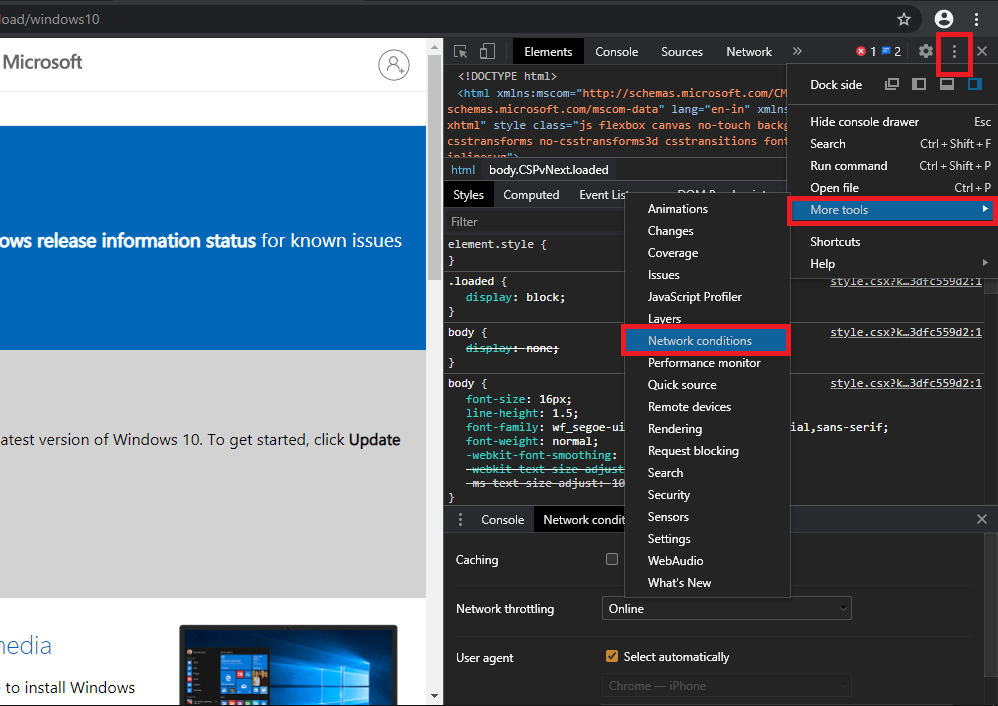This screenshot has width=998, height=706.
Task: Toggle the device toolbar emulation
Action: (x=486, y=51)
